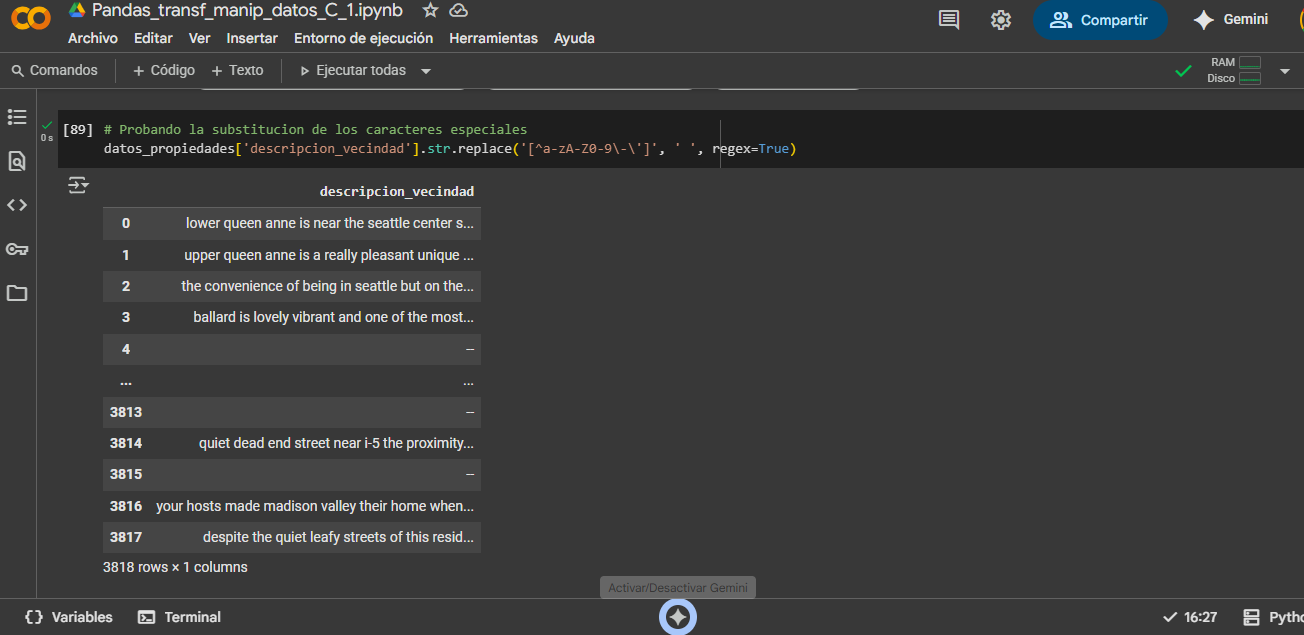Open the Variables panel
Screen dimensions: 1304x635
pos(68,617)
